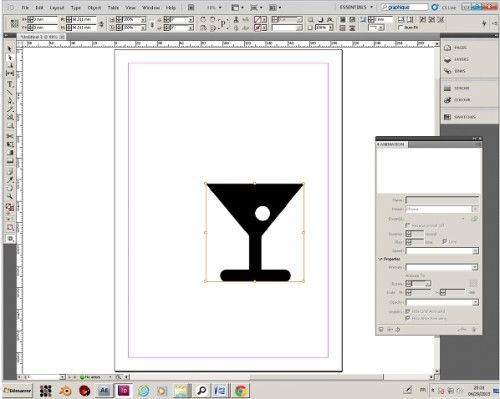Toggle Hide After Animating checkbox
The image size is (500, 399).
pyautogui.click(x=407, y=318)
